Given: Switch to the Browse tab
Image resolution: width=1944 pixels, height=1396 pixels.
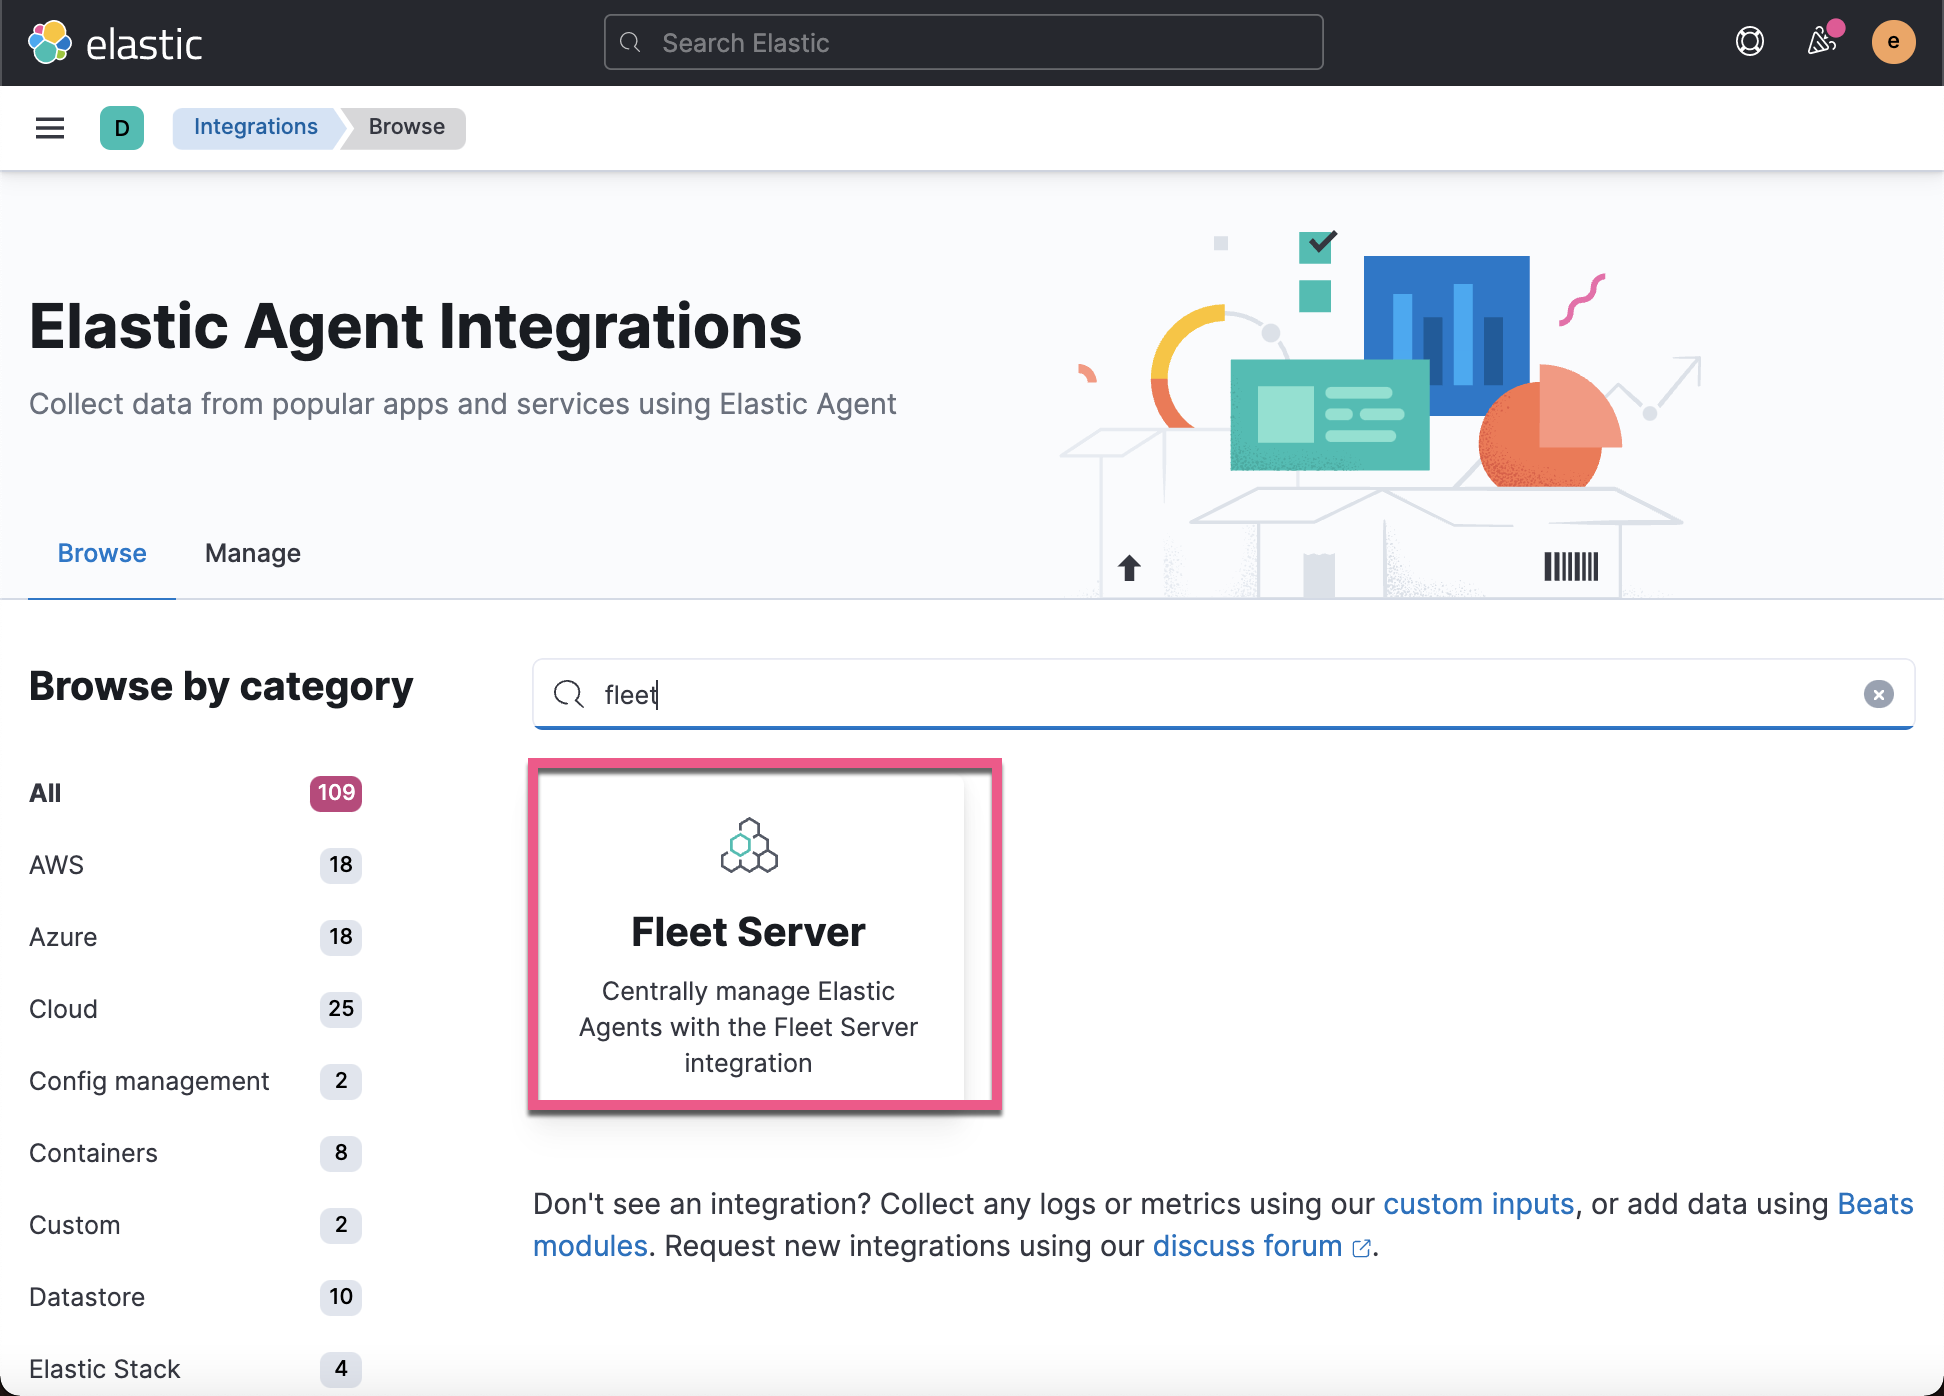Looking at the screenshot, I should pyautogui.click(x=102, y=553).
